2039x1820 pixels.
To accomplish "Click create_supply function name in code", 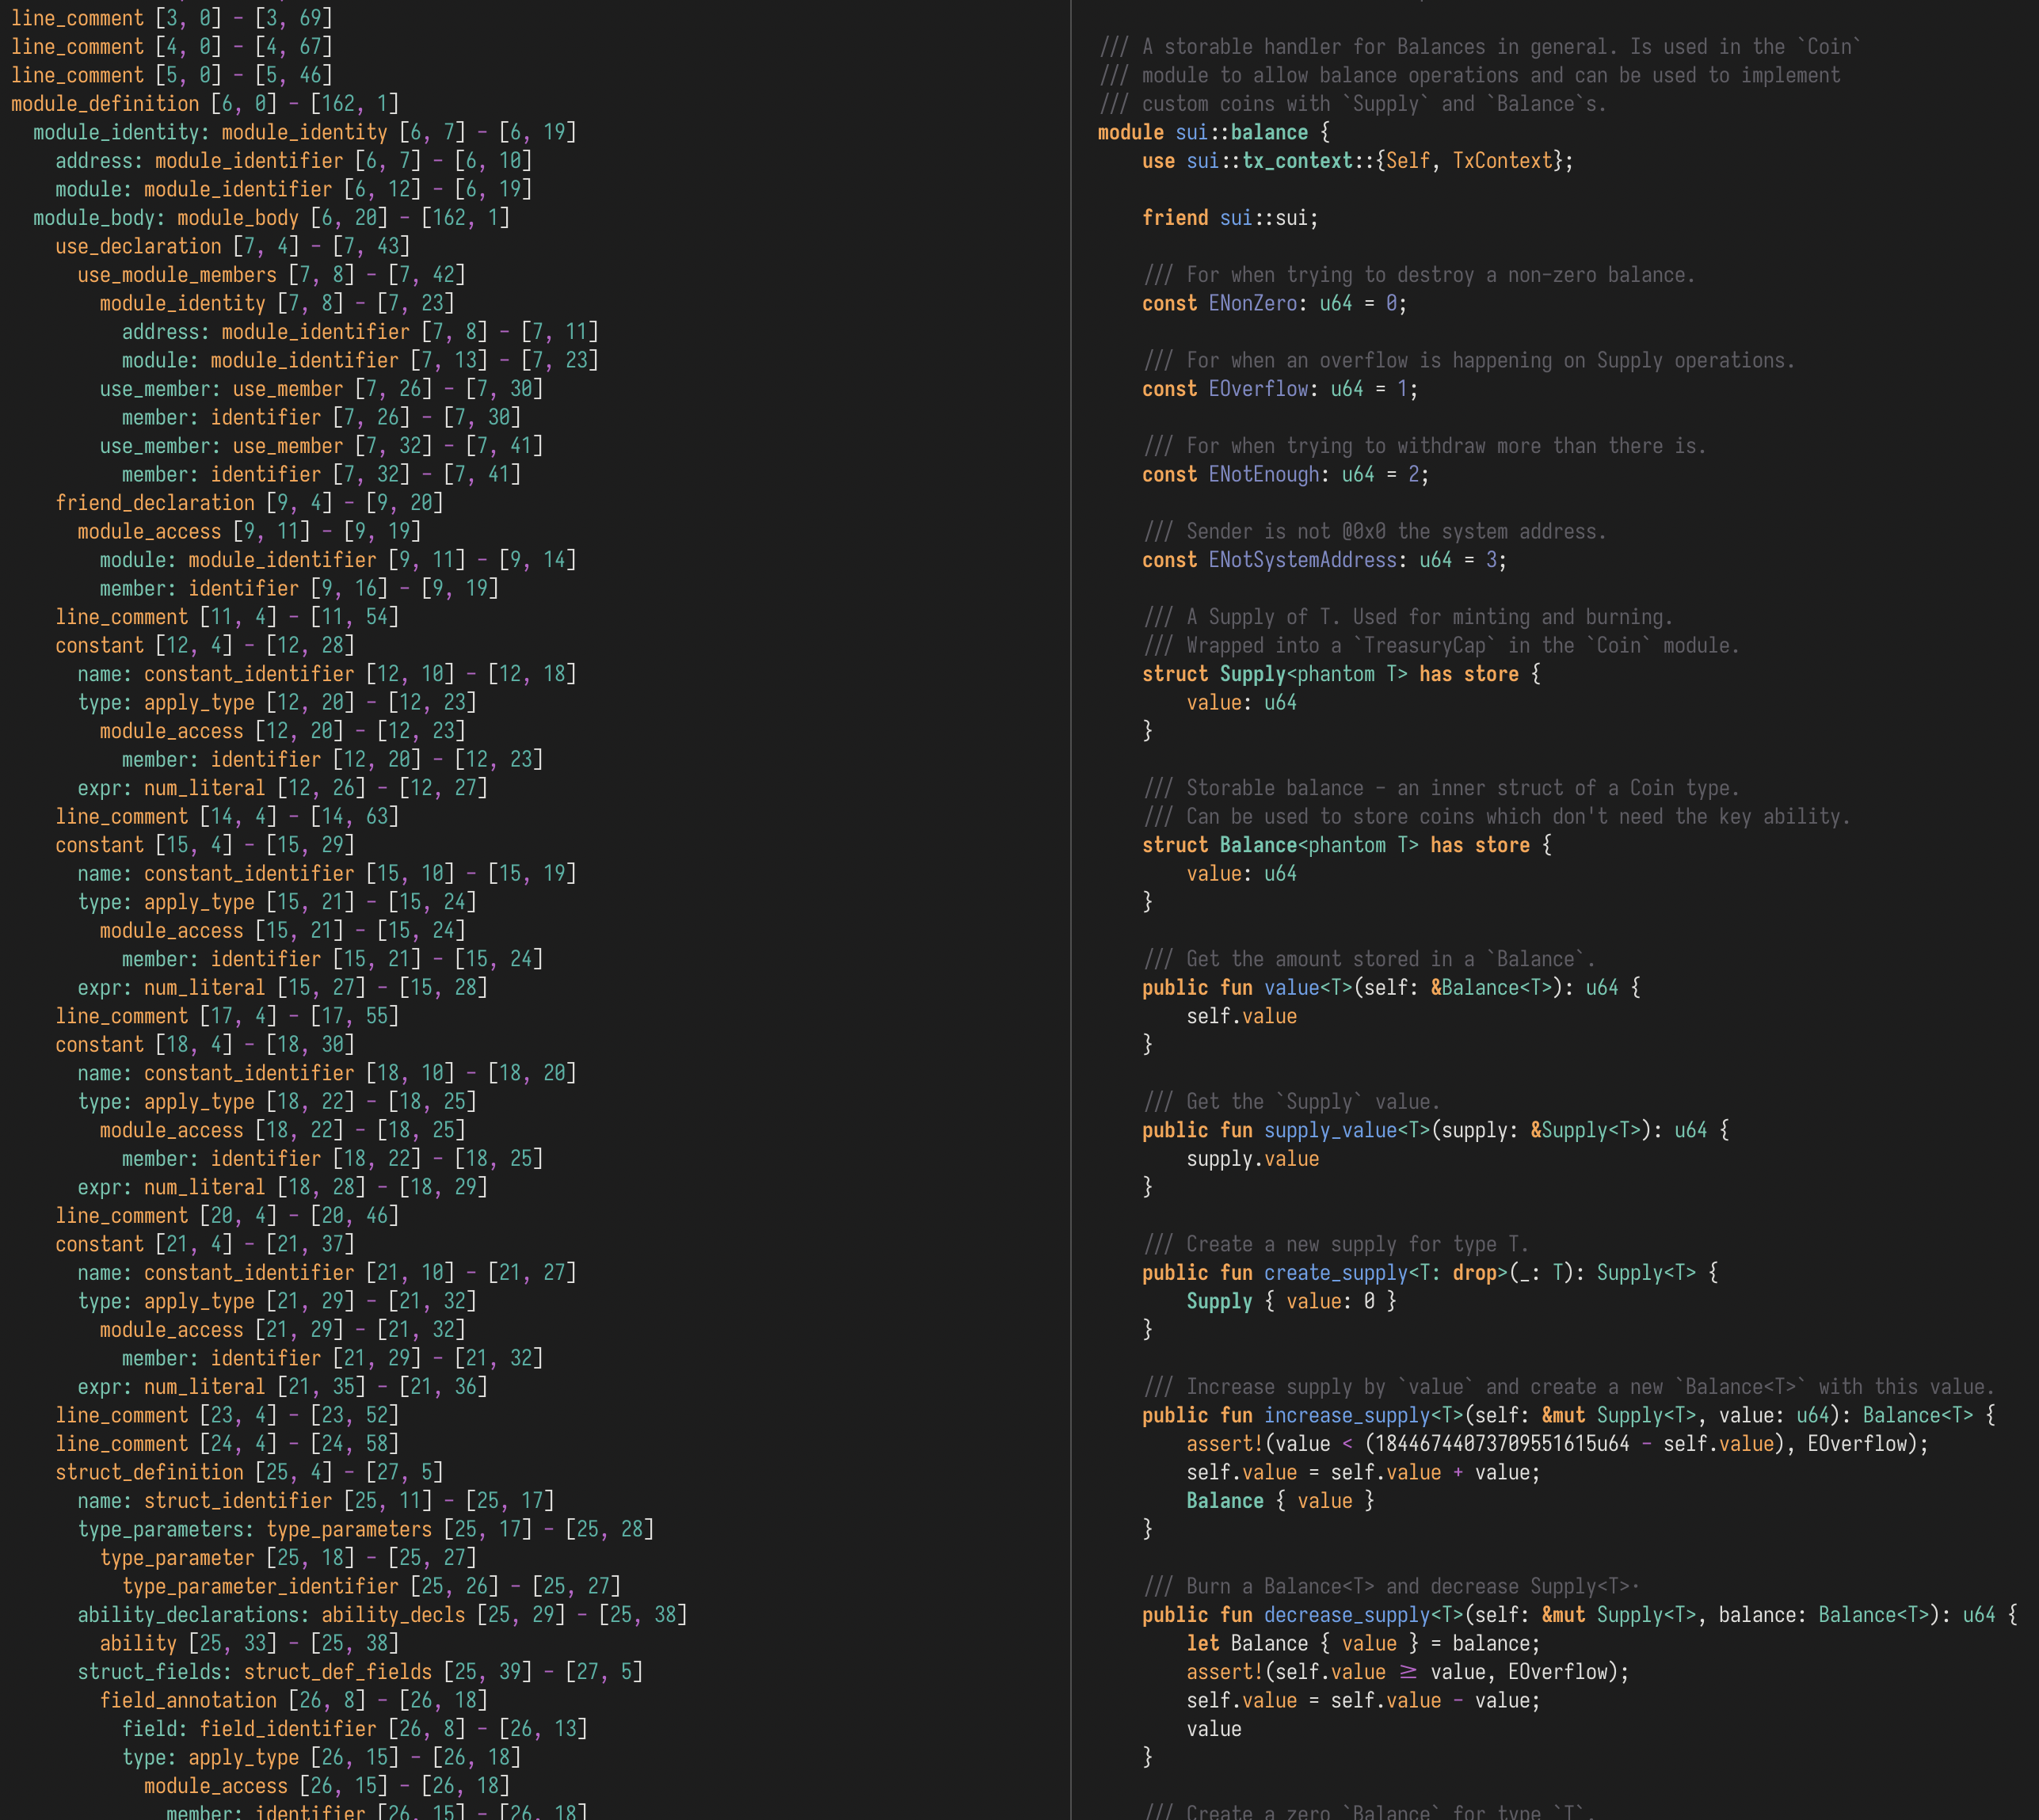I will pyautogui.click(x=1335, y=1273).
